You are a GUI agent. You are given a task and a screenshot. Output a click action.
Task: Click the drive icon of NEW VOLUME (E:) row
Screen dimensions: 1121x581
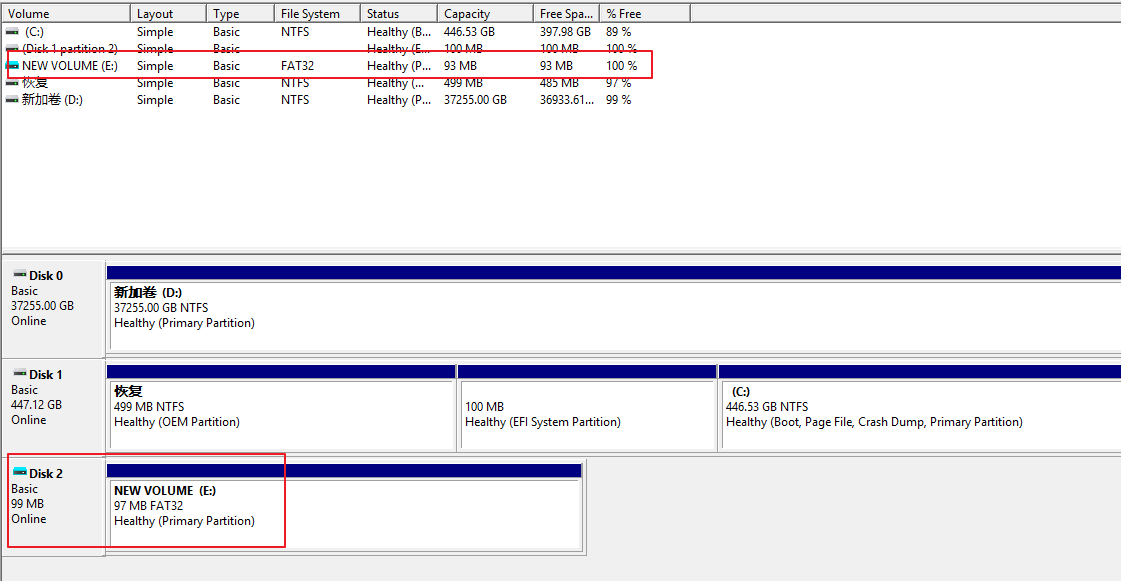point(12,66)
